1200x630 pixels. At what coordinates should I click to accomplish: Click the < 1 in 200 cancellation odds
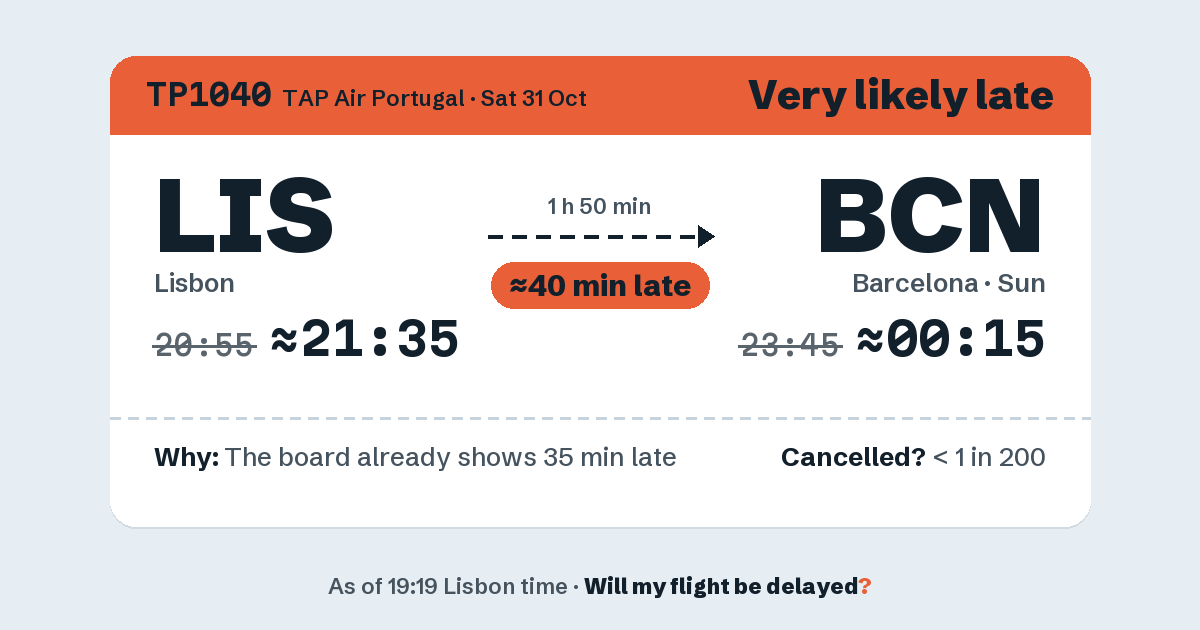tap(989, 458)
